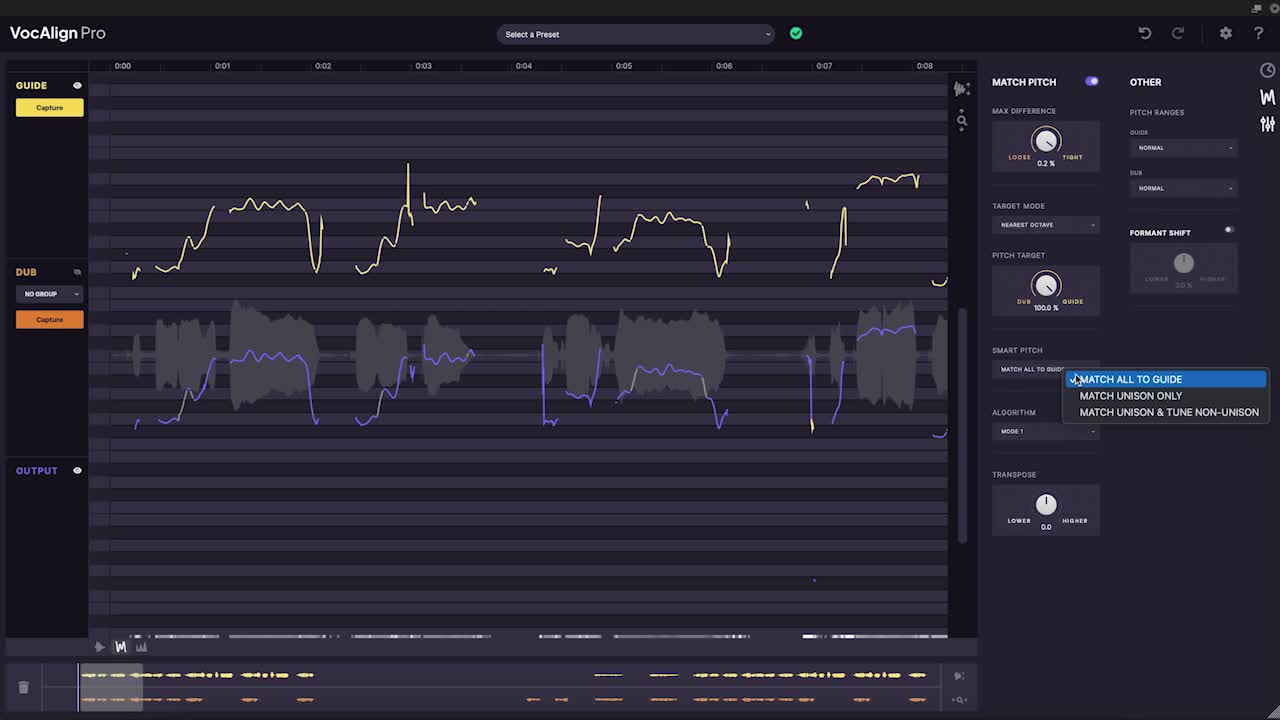Click the trash icon to delete captures
1280x720 pixels.
tap(23, 687)
